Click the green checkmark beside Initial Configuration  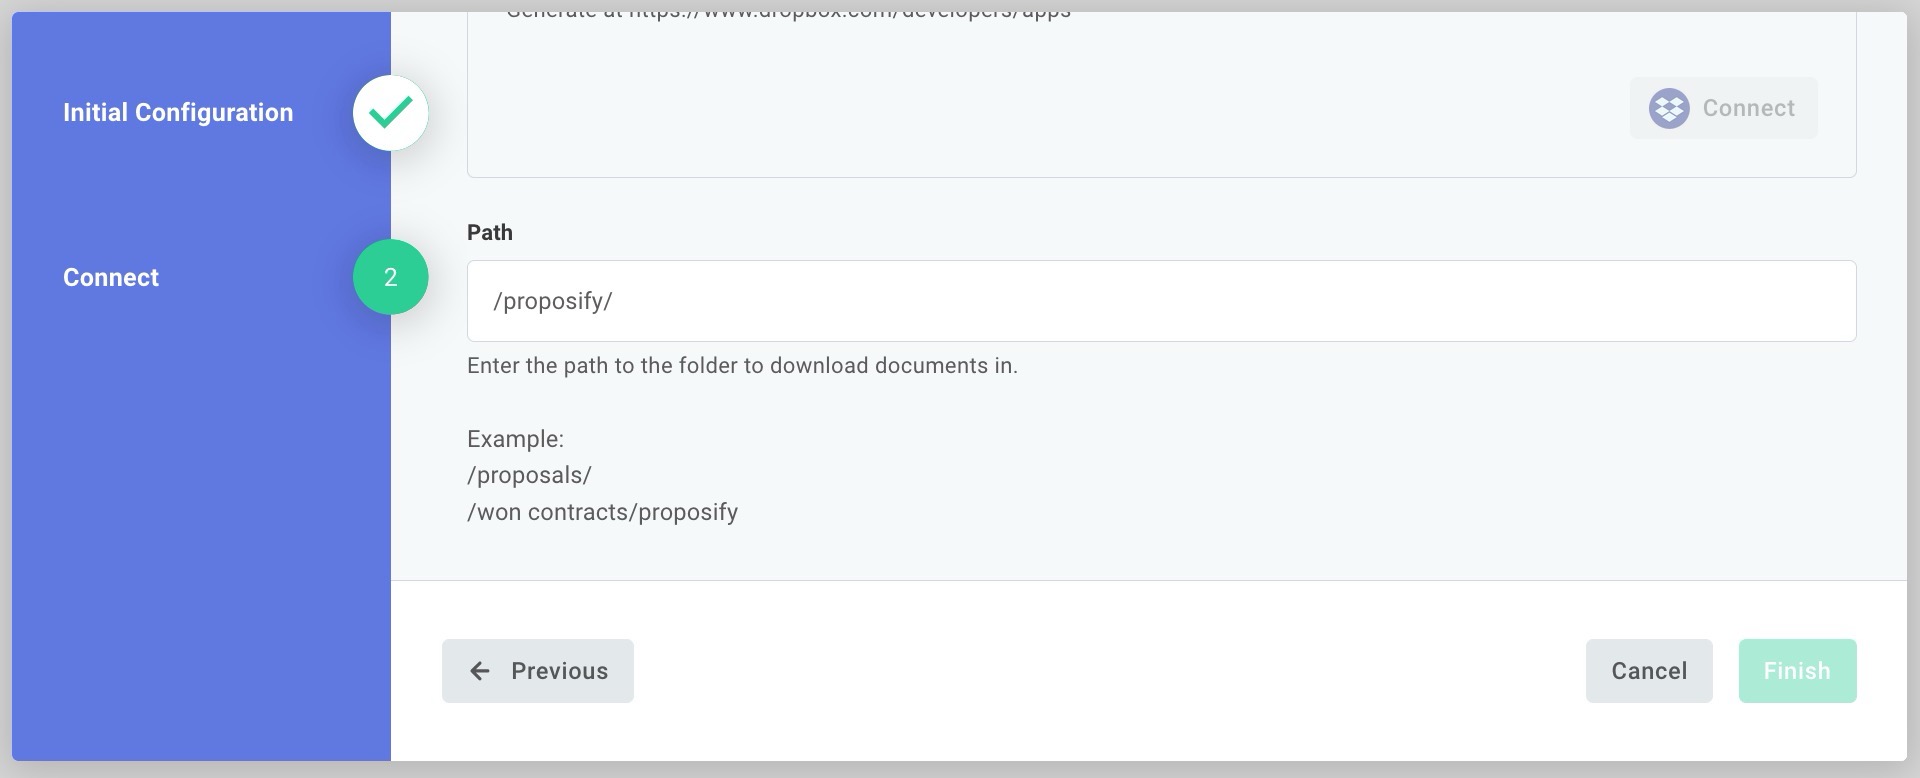pyautogui.click(x=391, y=112)
